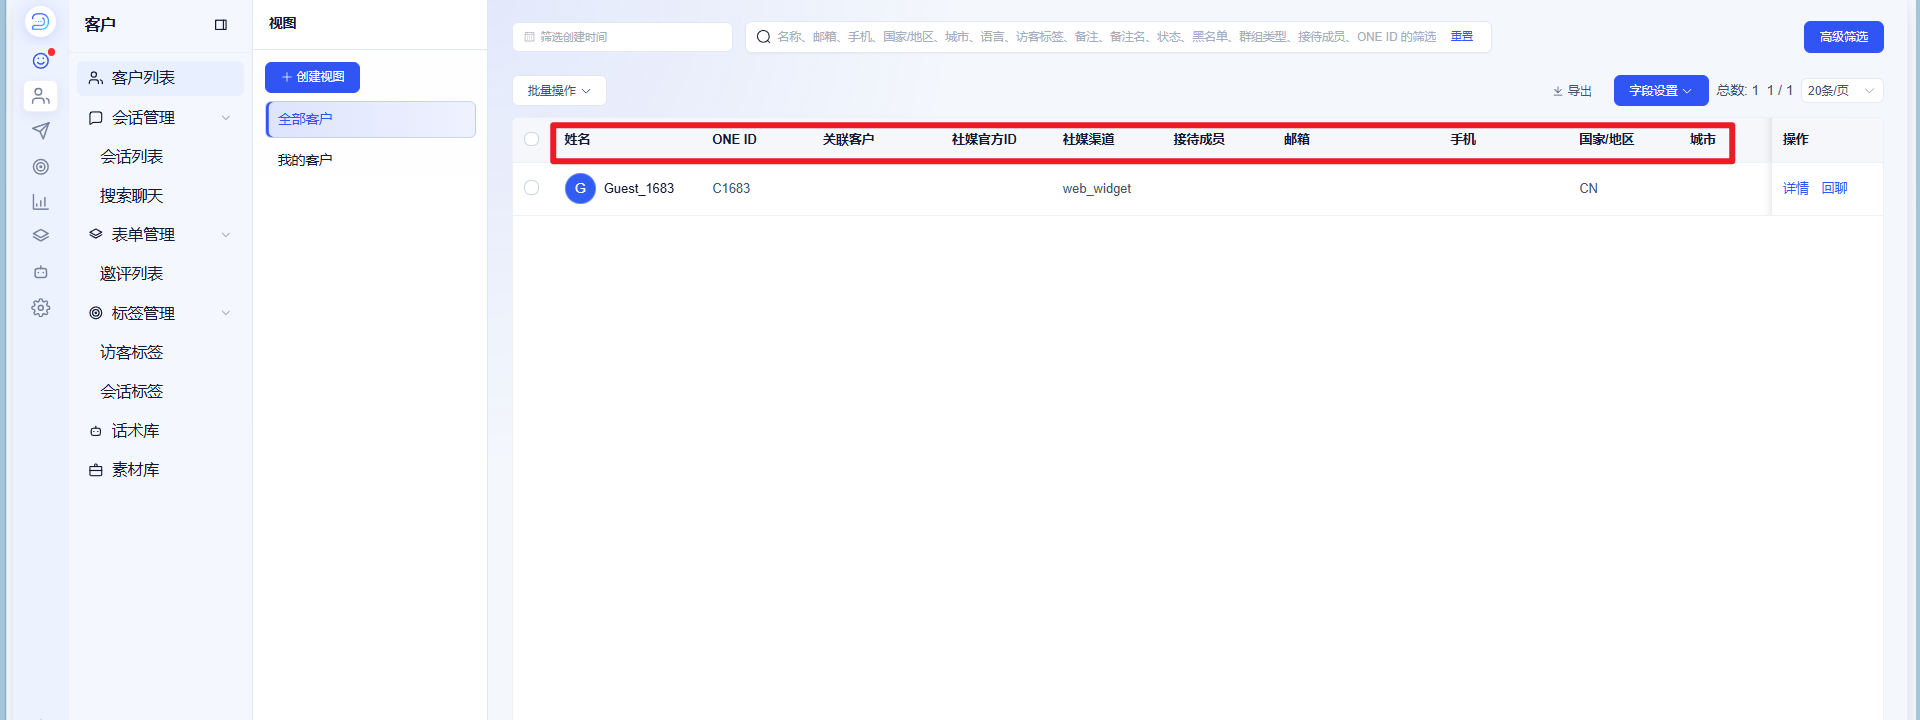Select the customers person icon in sidebar
This screenshot has height=720, width=1920.
40,96
